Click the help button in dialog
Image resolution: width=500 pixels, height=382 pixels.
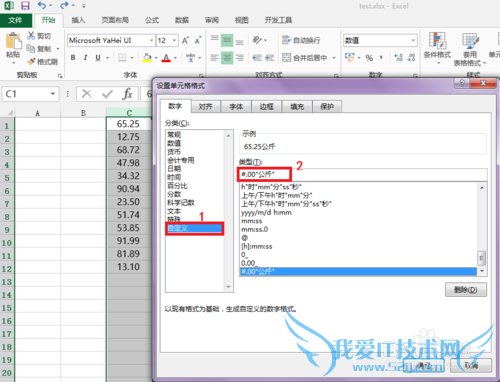coord(462,83)
